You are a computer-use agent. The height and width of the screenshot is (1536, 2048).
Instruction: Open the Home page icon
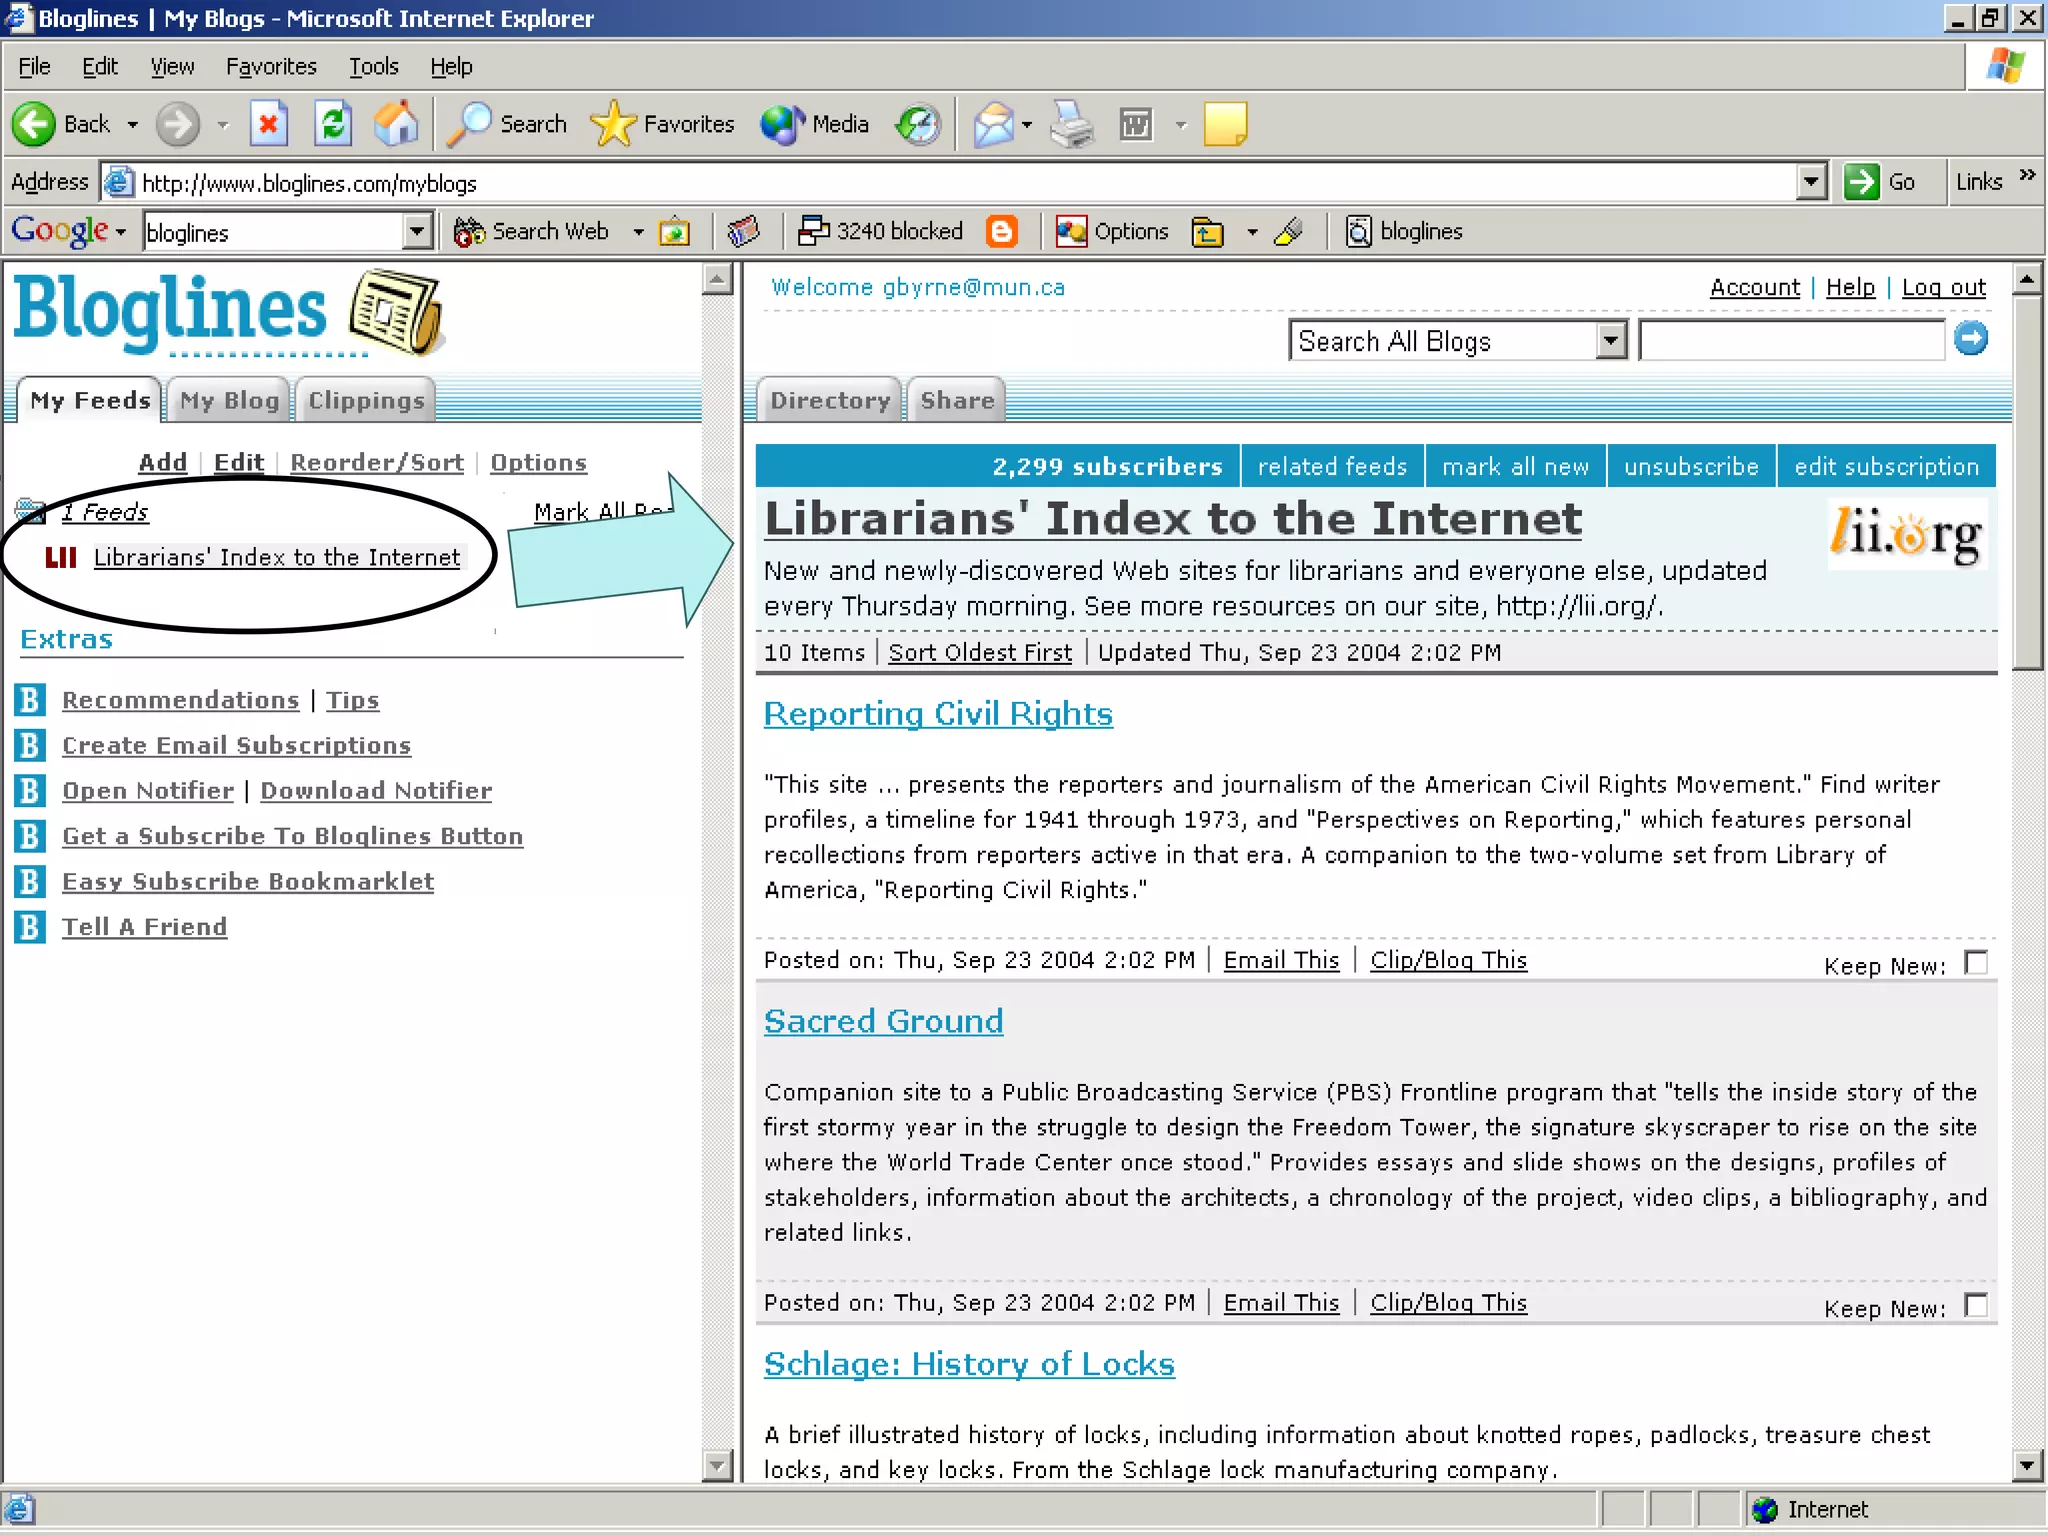[x=396, y=124]
